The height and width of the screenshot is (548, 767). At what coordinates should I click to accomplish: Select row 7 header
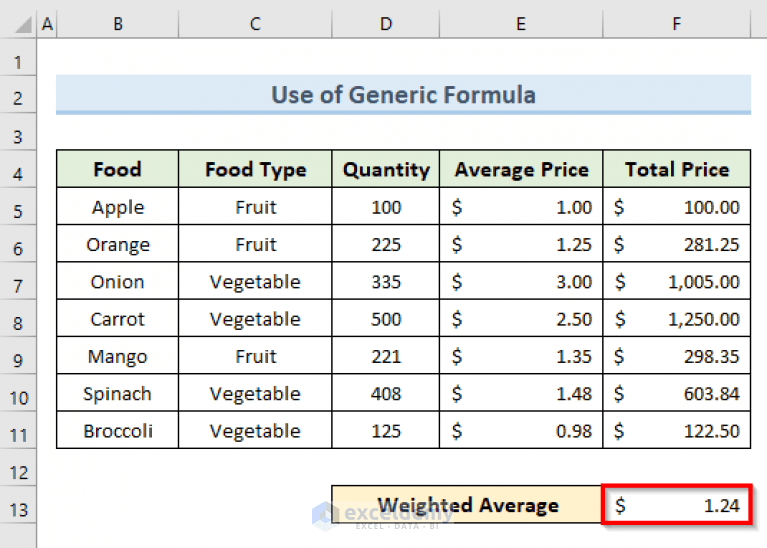pyautogui.click(x=18, y=281)
